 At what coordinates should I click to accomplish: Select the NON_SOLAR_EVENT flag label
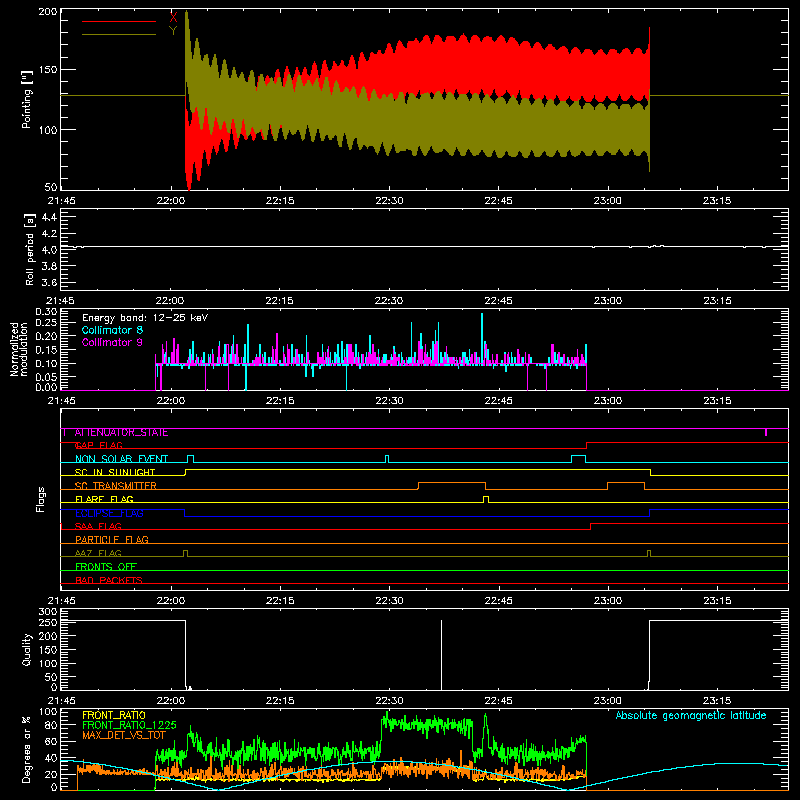click(121, 459)
